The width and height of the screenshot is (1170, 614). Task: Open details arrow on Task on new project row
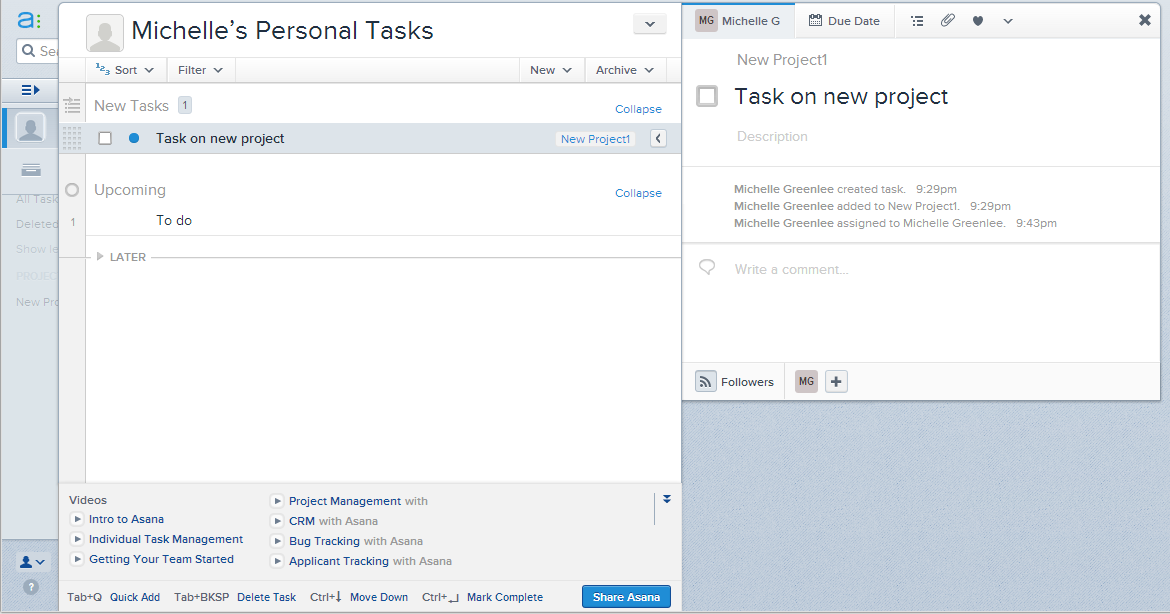(x=658, y=139)
